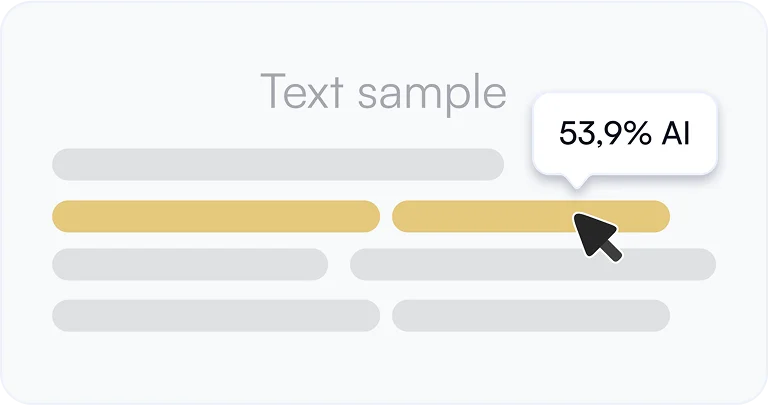Select the left gray bar in bottom row
The image size is (768, 405).
215,315
